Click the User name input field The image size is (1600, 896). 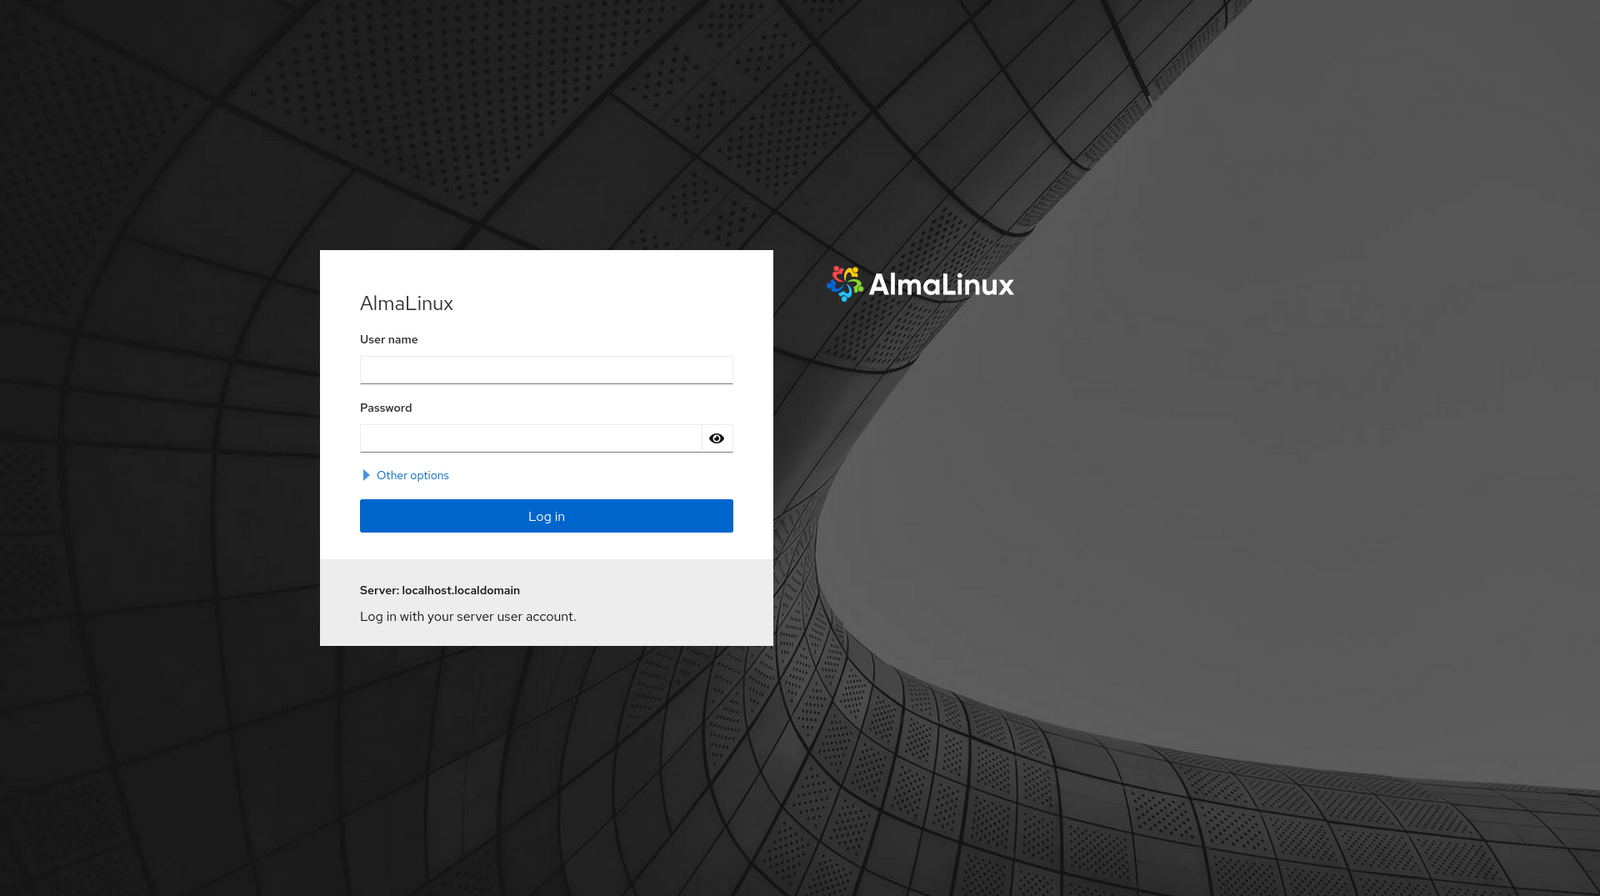tap(546, 370)
